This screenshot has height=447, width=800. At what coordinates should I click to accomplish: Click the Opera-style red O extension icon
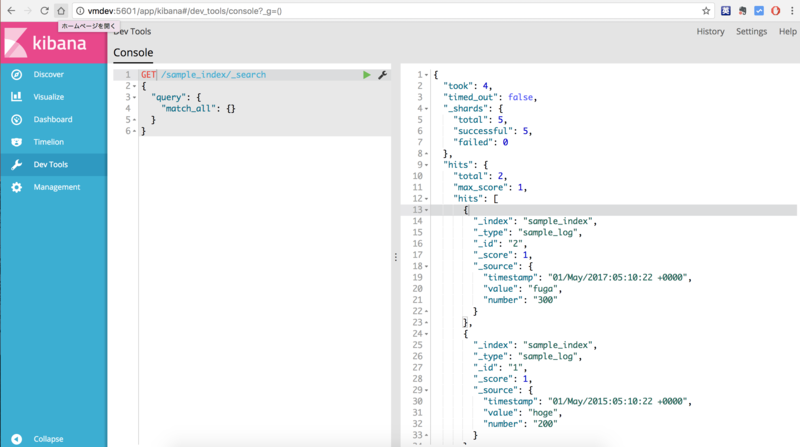click(x=776, y=11)
